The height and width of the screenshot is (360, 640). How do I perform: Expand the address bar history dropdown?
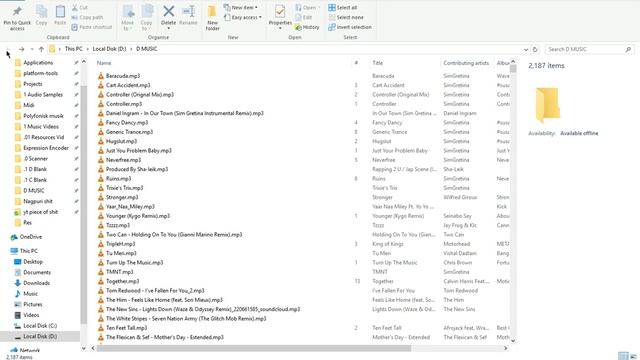pyautogui.click(x=526, y=49)
